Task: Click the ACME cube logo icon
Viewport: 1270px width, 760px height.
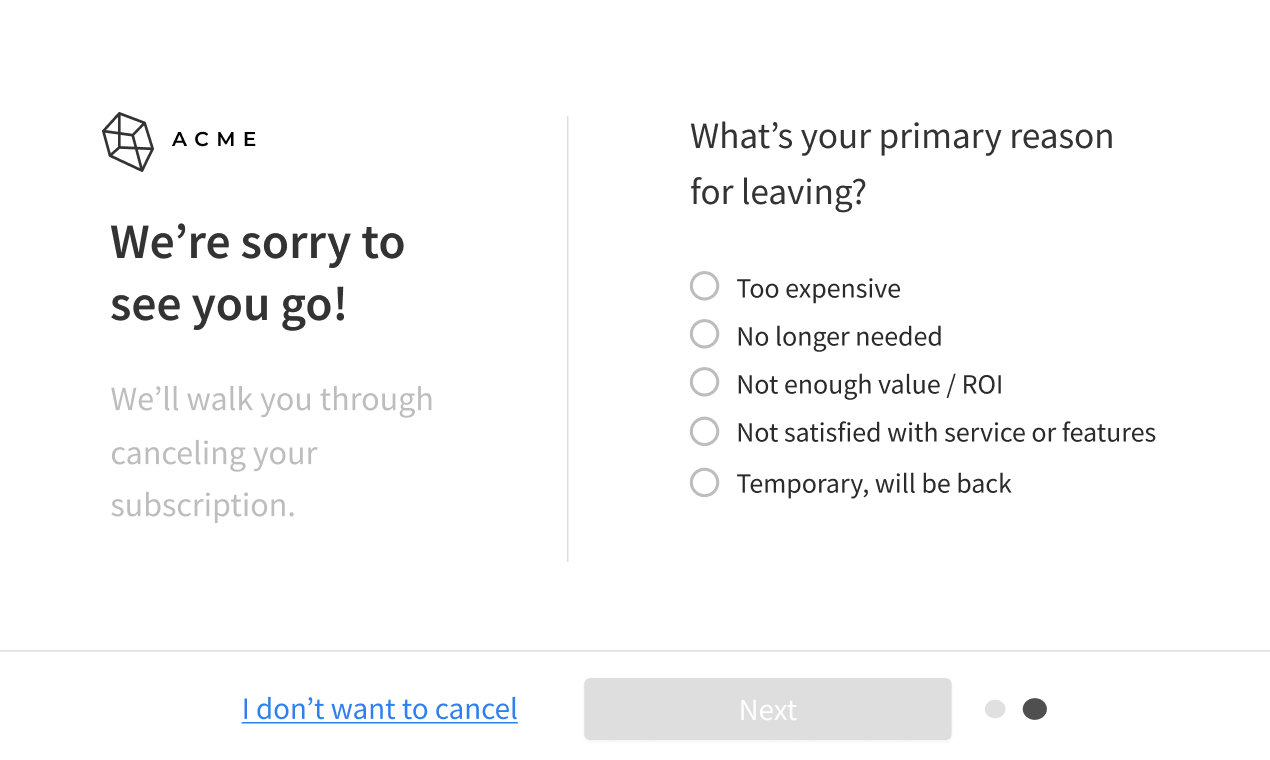Action: pos(128,141)
